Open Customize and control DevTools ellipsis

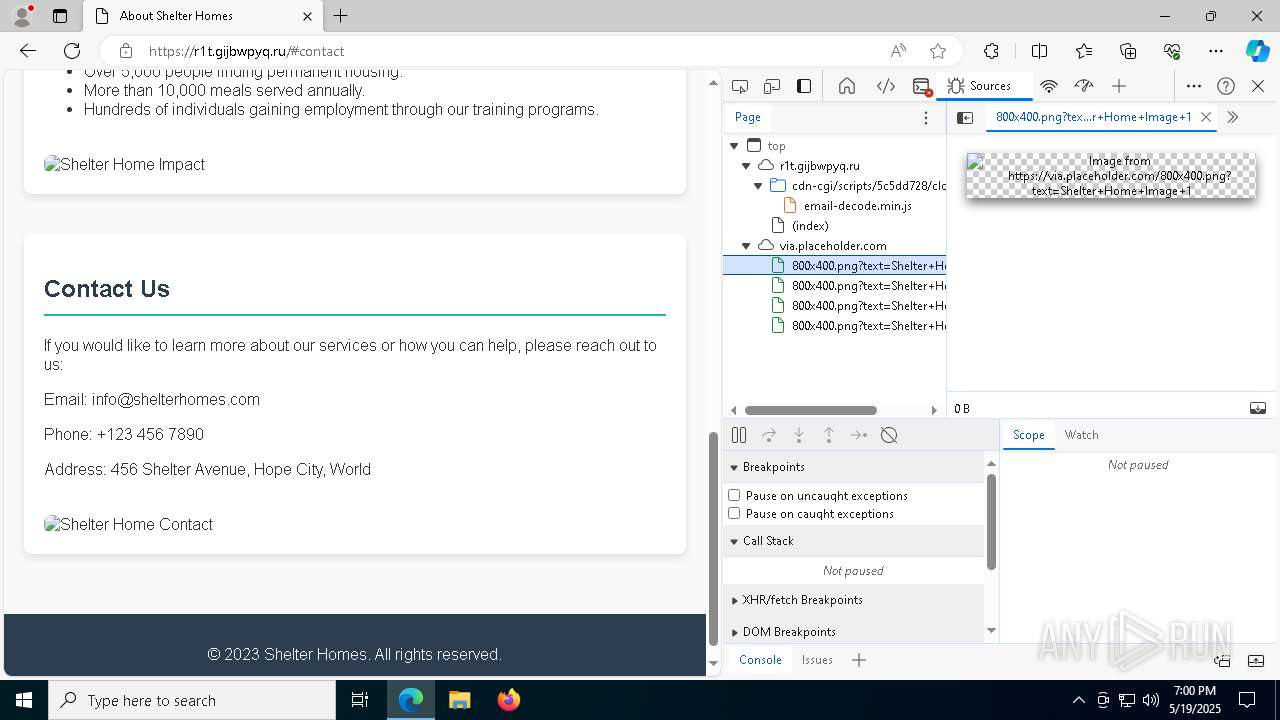1194,86
